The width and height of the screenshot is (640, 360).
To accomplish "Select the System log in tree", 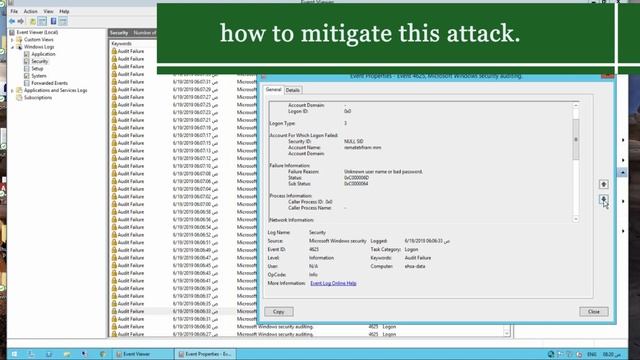I will tap(39, 76).
